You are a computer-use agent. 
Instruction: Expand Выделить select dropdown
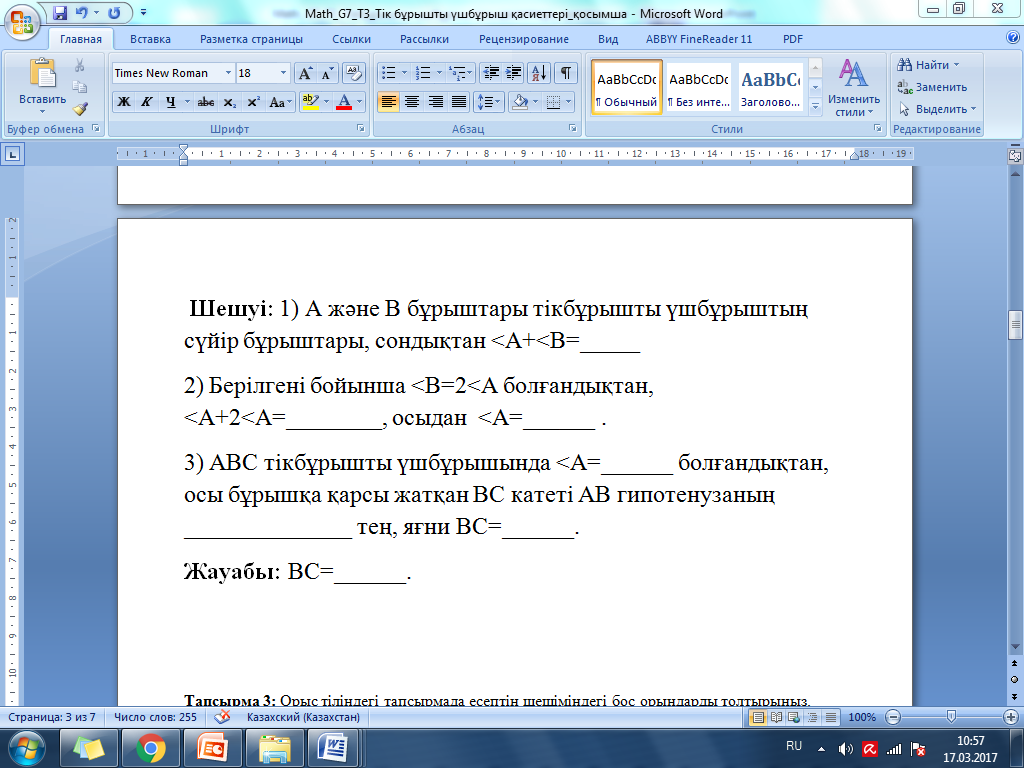[973, 109]
